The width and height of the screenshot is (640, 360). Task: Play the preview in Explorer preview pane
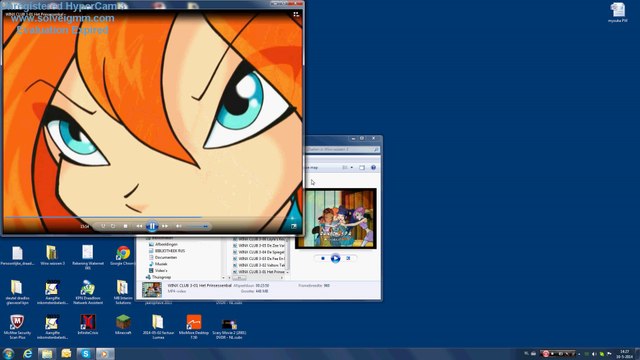335,258
